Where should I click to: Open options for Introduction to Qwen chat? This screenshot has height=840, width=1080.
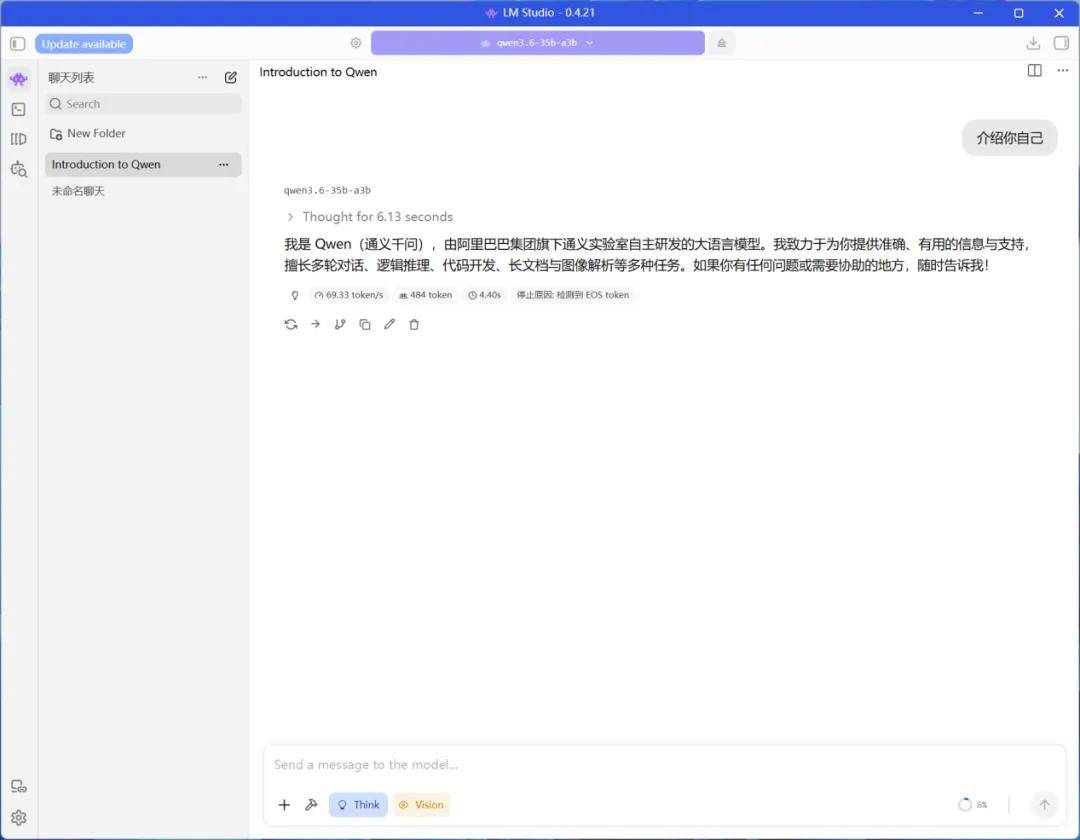[224, 165]
